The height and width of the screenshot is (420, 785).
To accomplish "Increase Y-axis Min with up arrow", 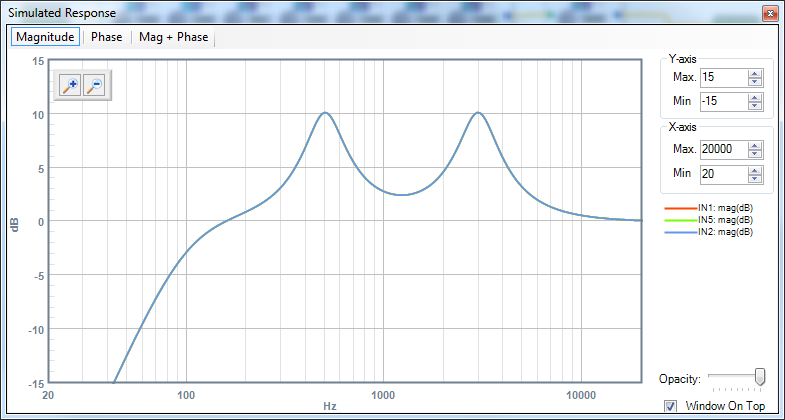I will 755,97.
